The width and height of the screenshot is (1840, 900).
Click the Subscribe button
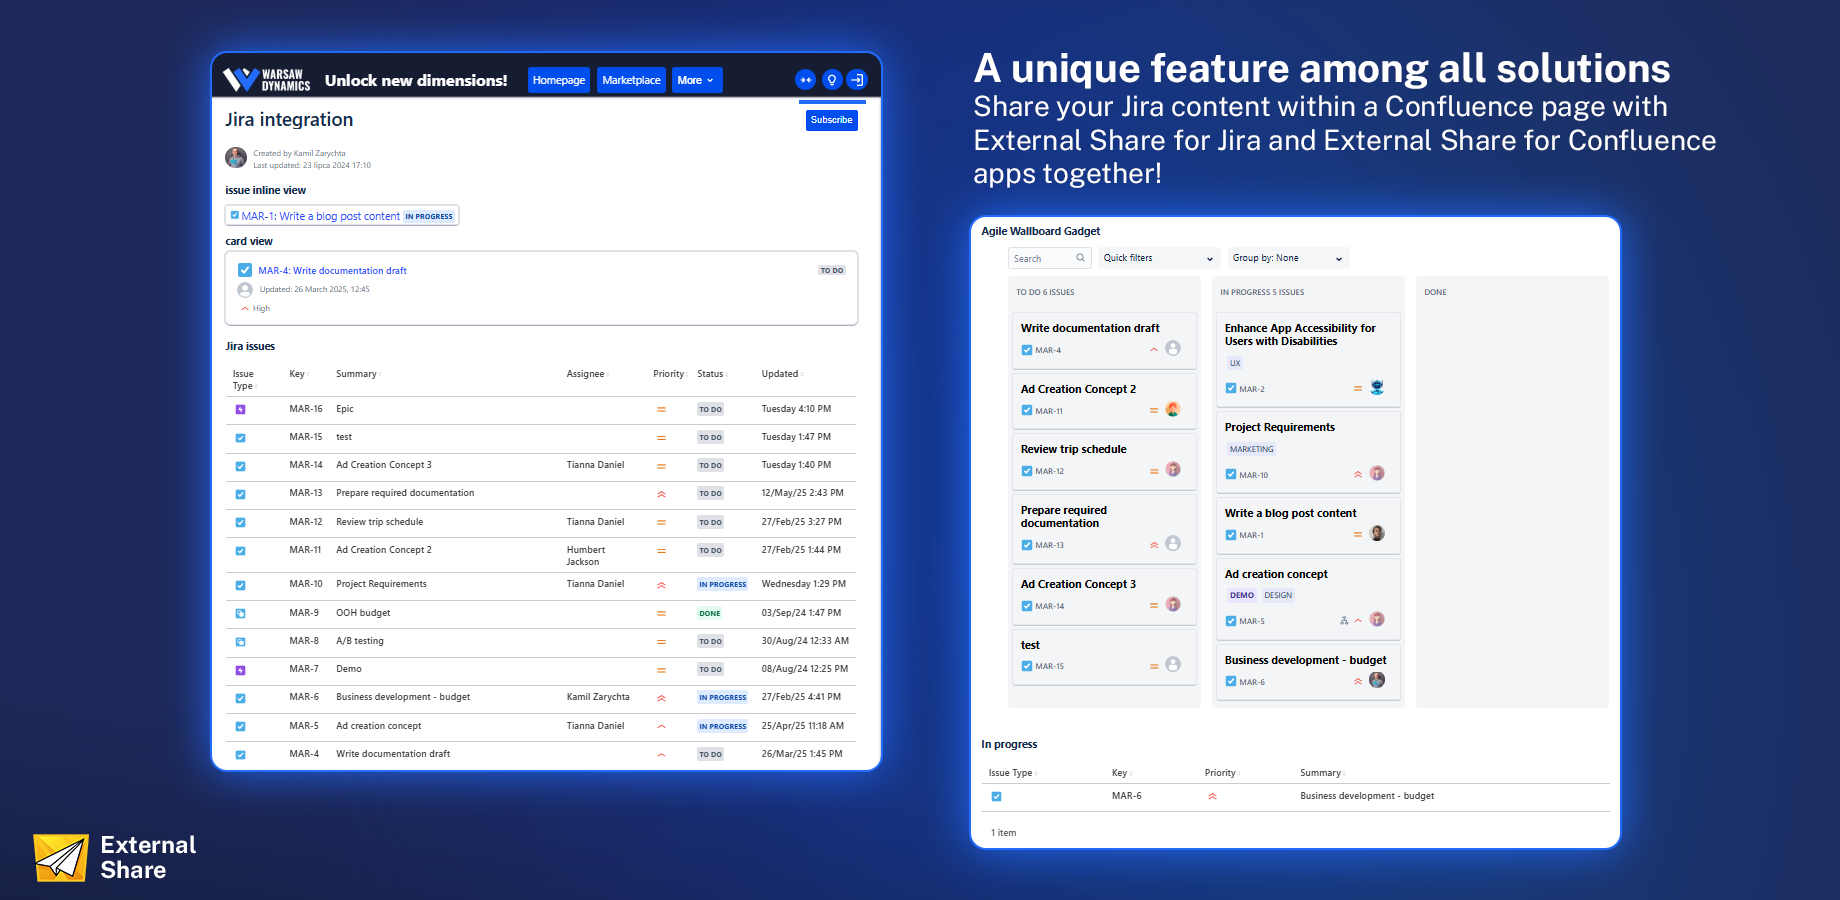832,120
